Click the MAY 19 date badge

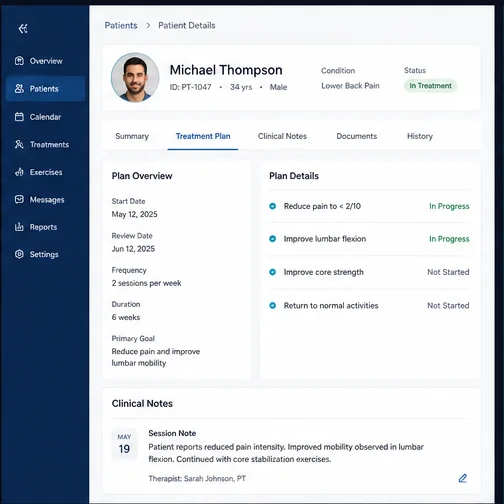point(124,444)
